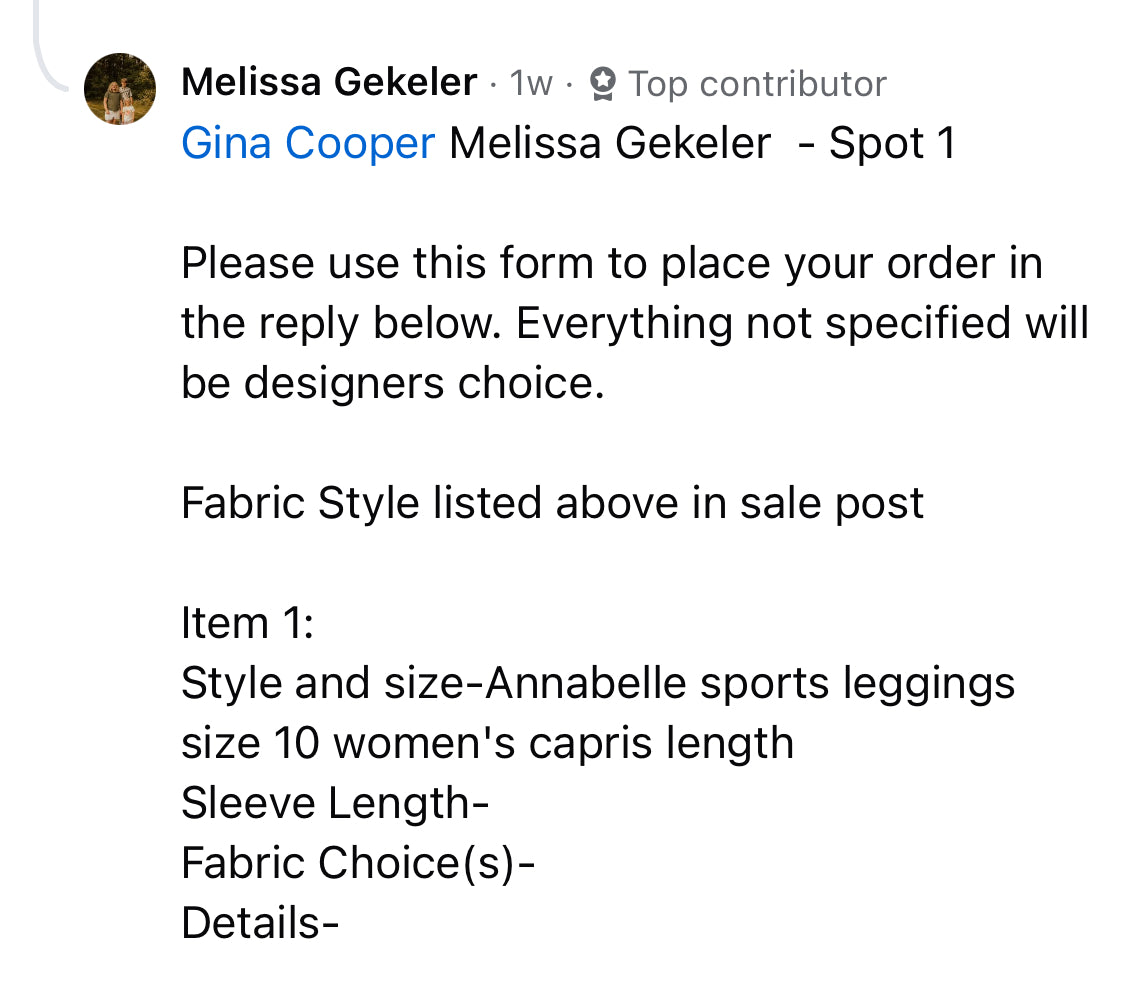Open the Gina Cooper mention link
This screenshot has height=993, width=1128.
[x=308, y=144]
